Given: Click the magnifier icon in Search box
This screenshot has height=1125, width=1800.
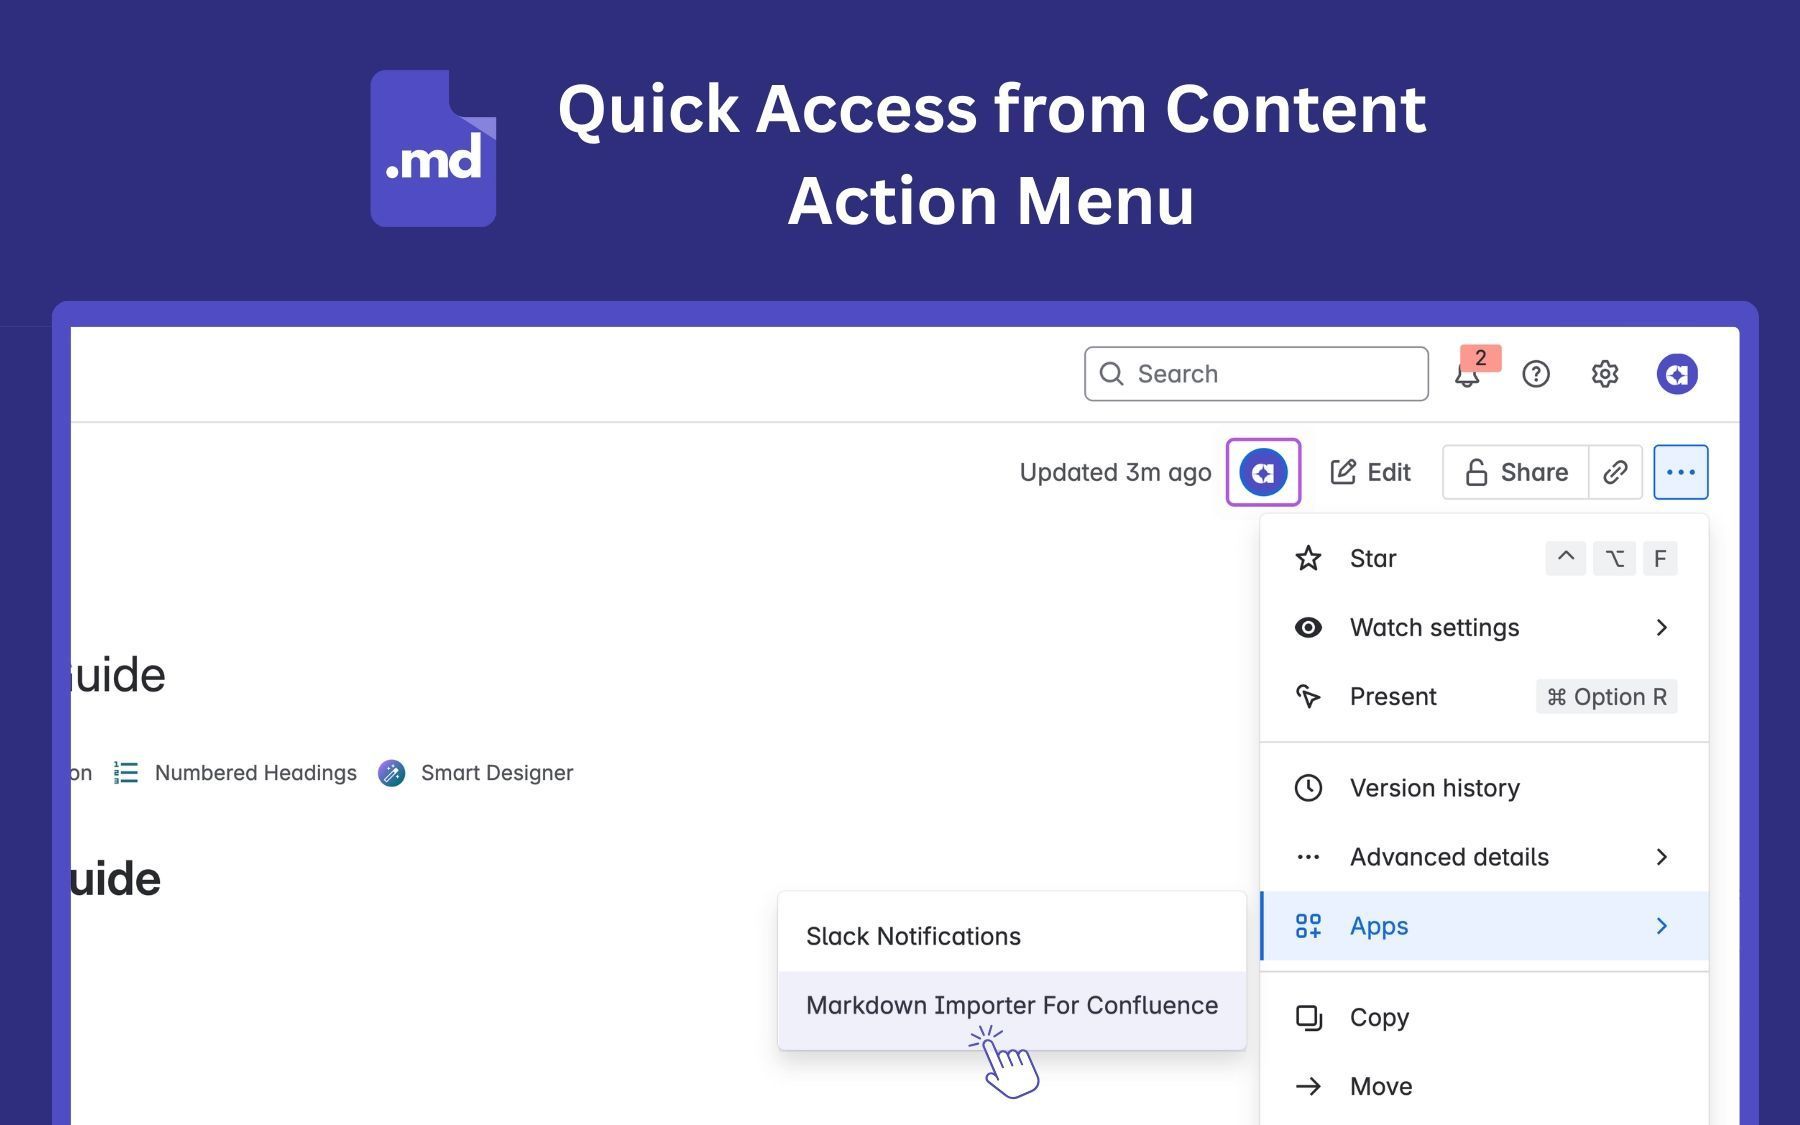Looking at the screenshot, I should pyautogui.click(x=1111, y=374).
